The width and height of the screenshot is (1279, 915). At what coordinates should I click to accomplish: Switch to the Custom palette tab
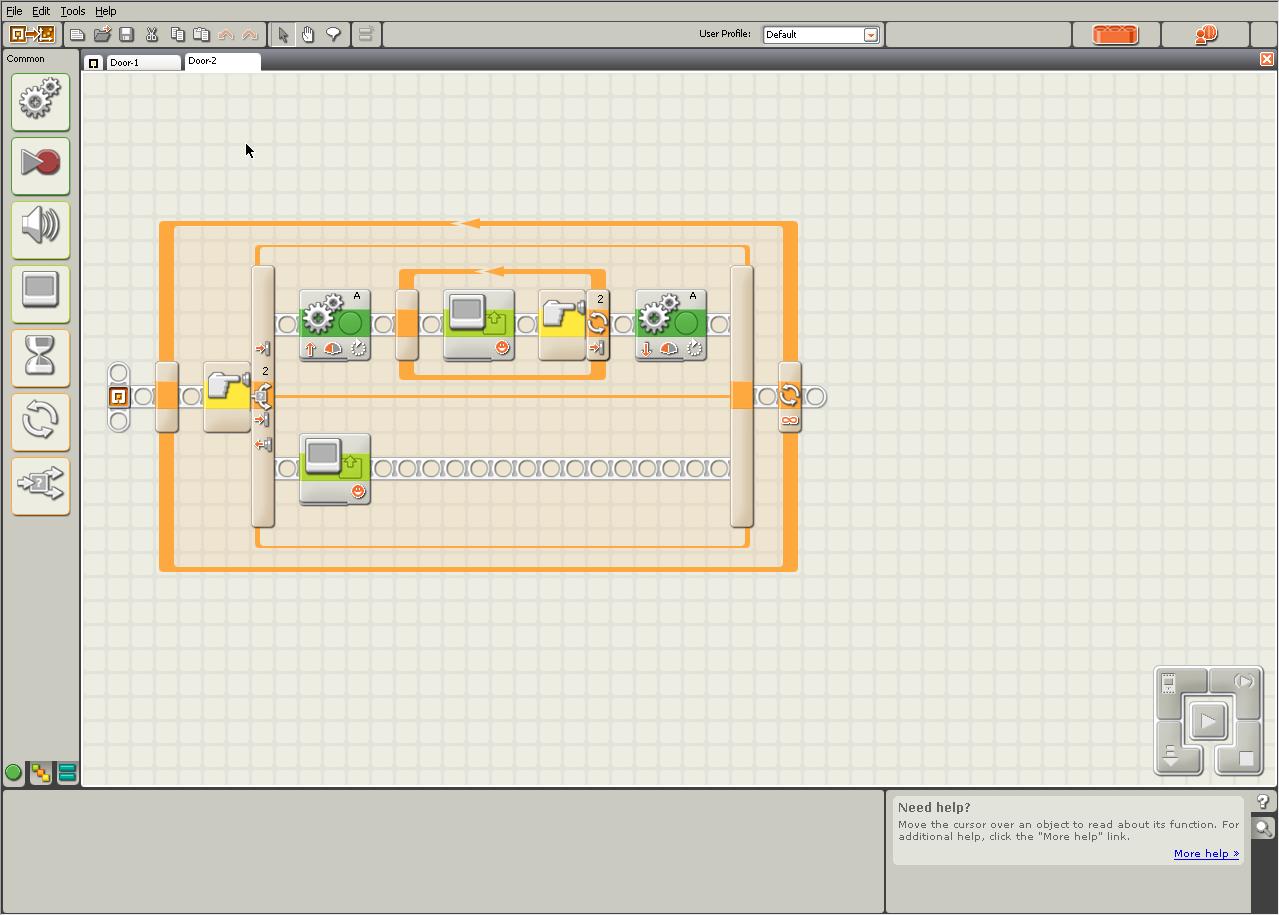[67, 773]
